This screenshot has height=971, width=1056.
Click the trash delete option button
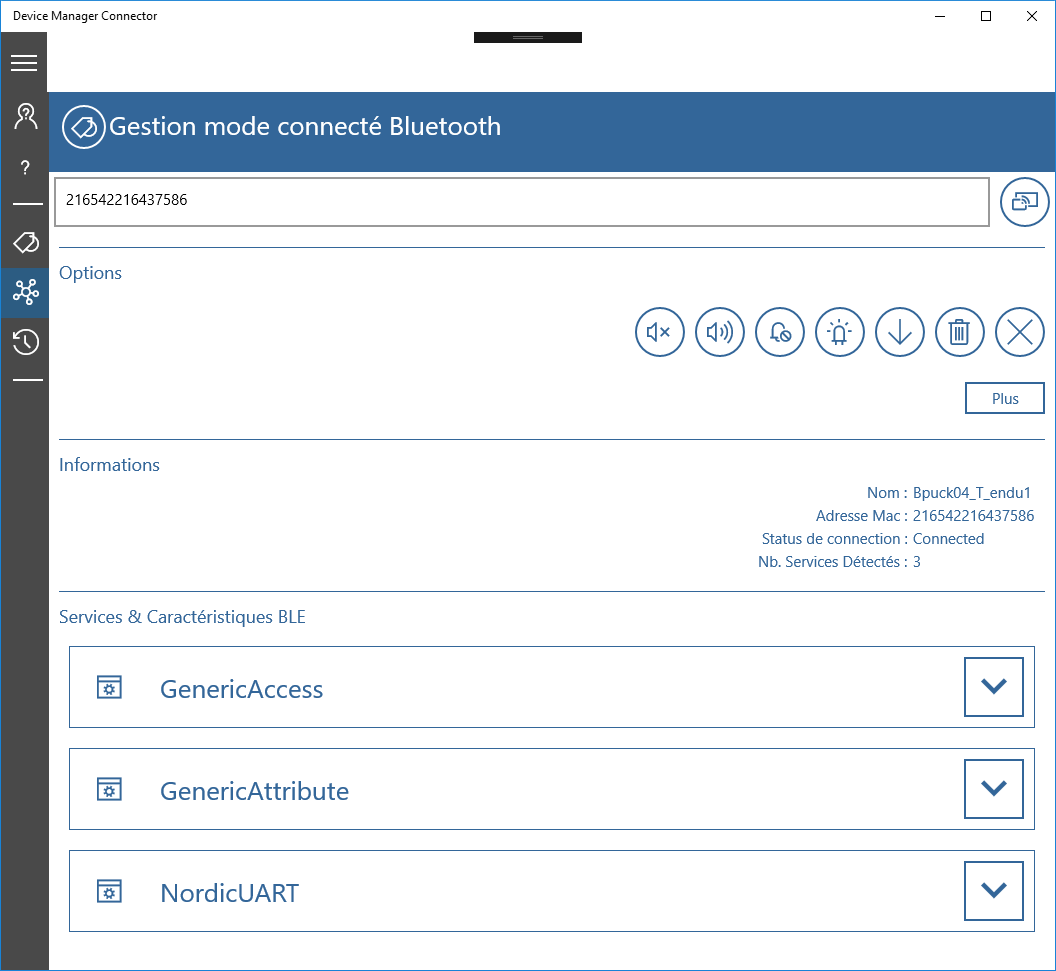point(959,332)
